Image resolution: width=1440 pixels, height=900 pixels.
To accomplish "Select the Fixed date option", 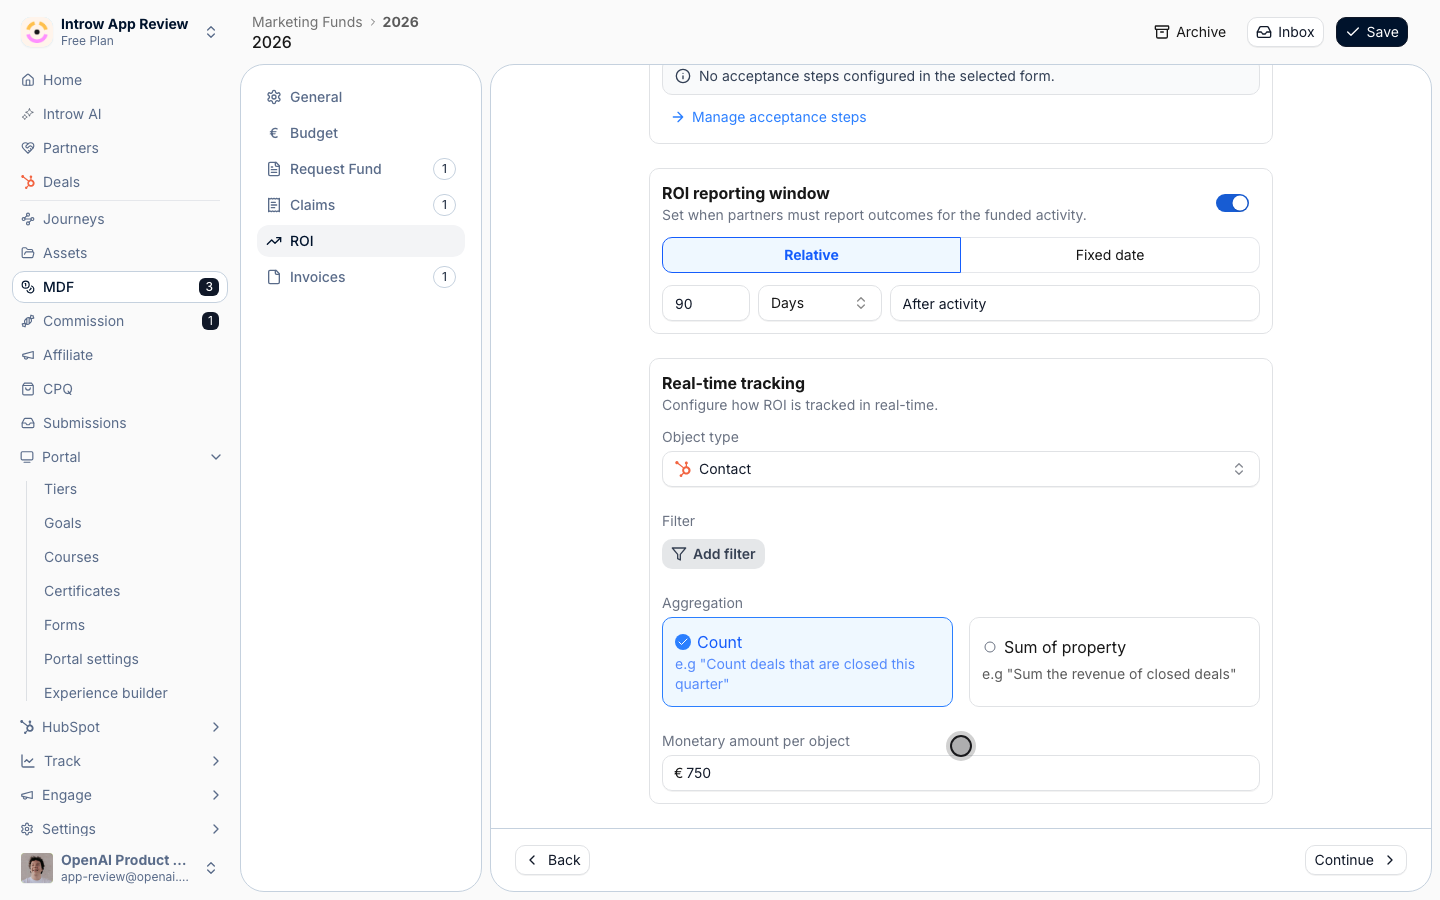I will 1110,255.
